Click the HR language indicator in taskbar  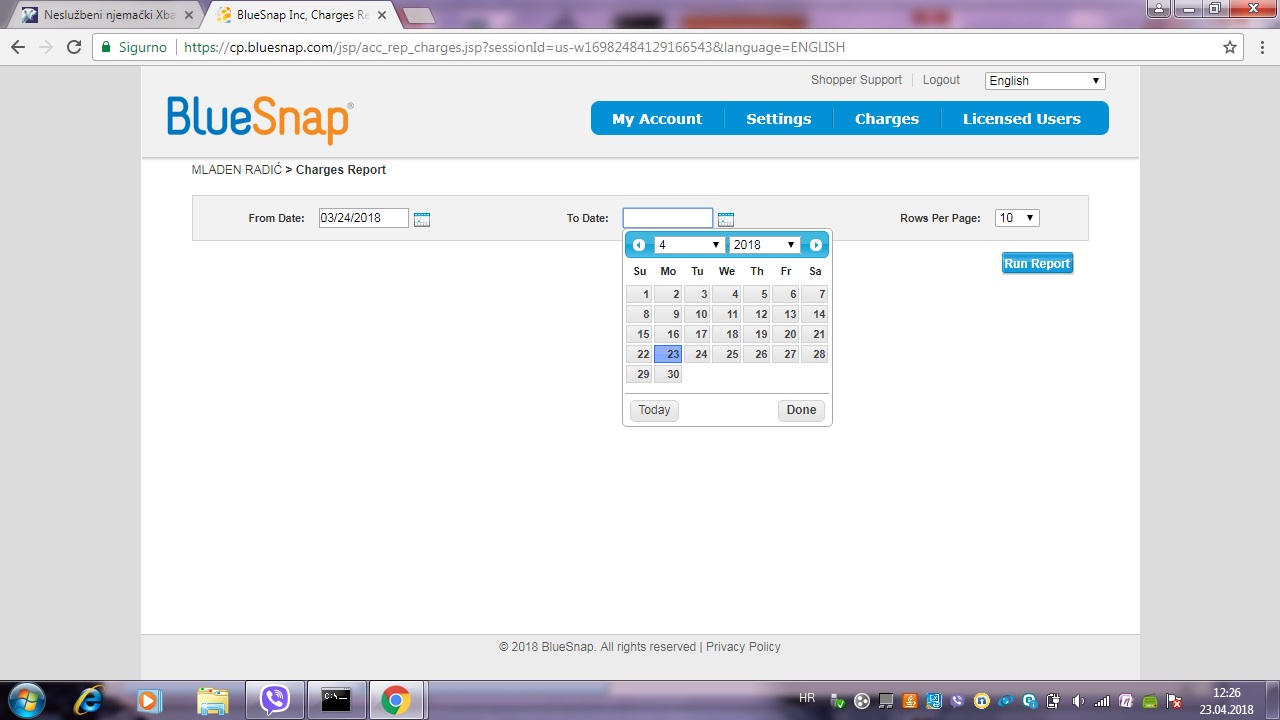(x=807, y=697)
